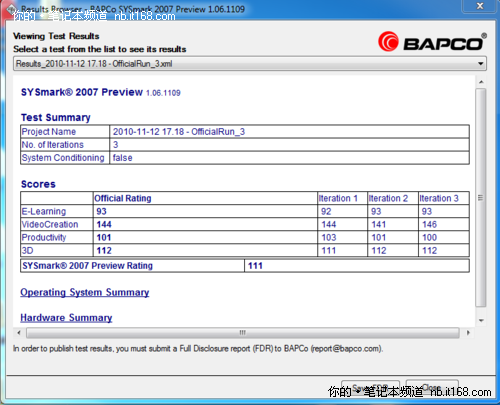This screenshot has height=405, width=500.
Task: Open the Operating System Summary link
Action: [85, 292]
